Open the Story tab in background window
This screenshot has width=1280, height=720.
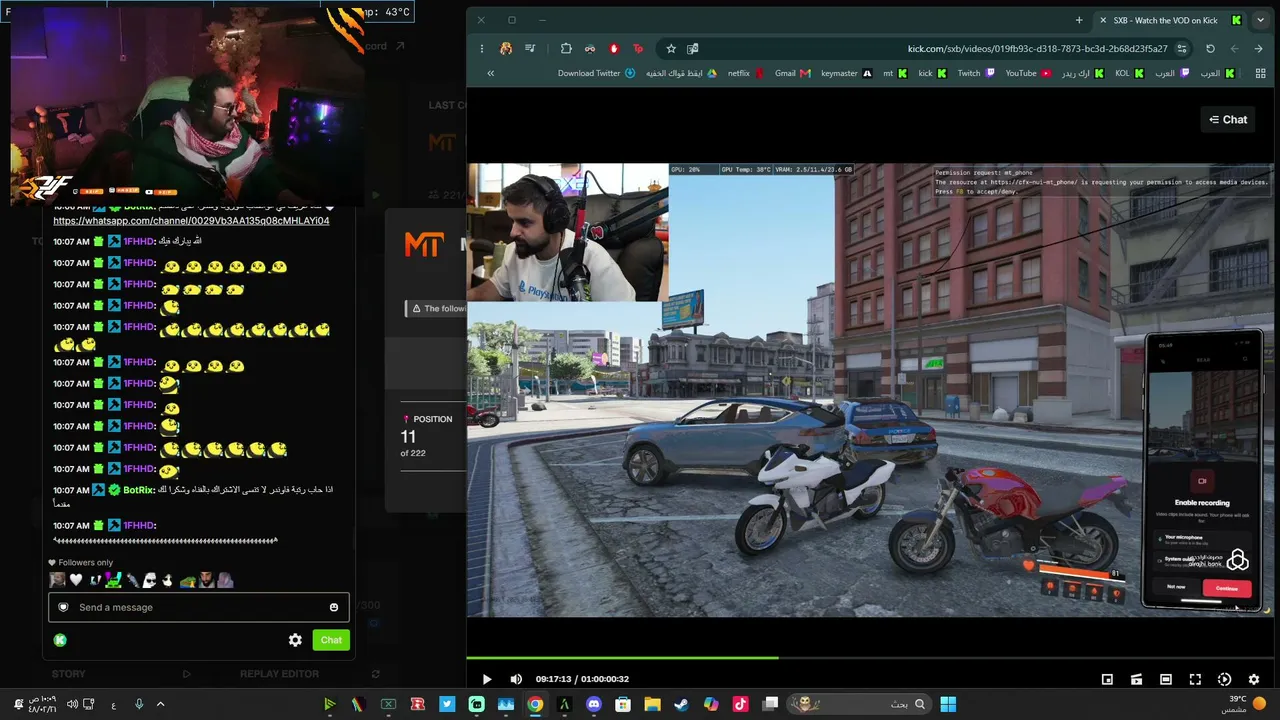[69, 674]
